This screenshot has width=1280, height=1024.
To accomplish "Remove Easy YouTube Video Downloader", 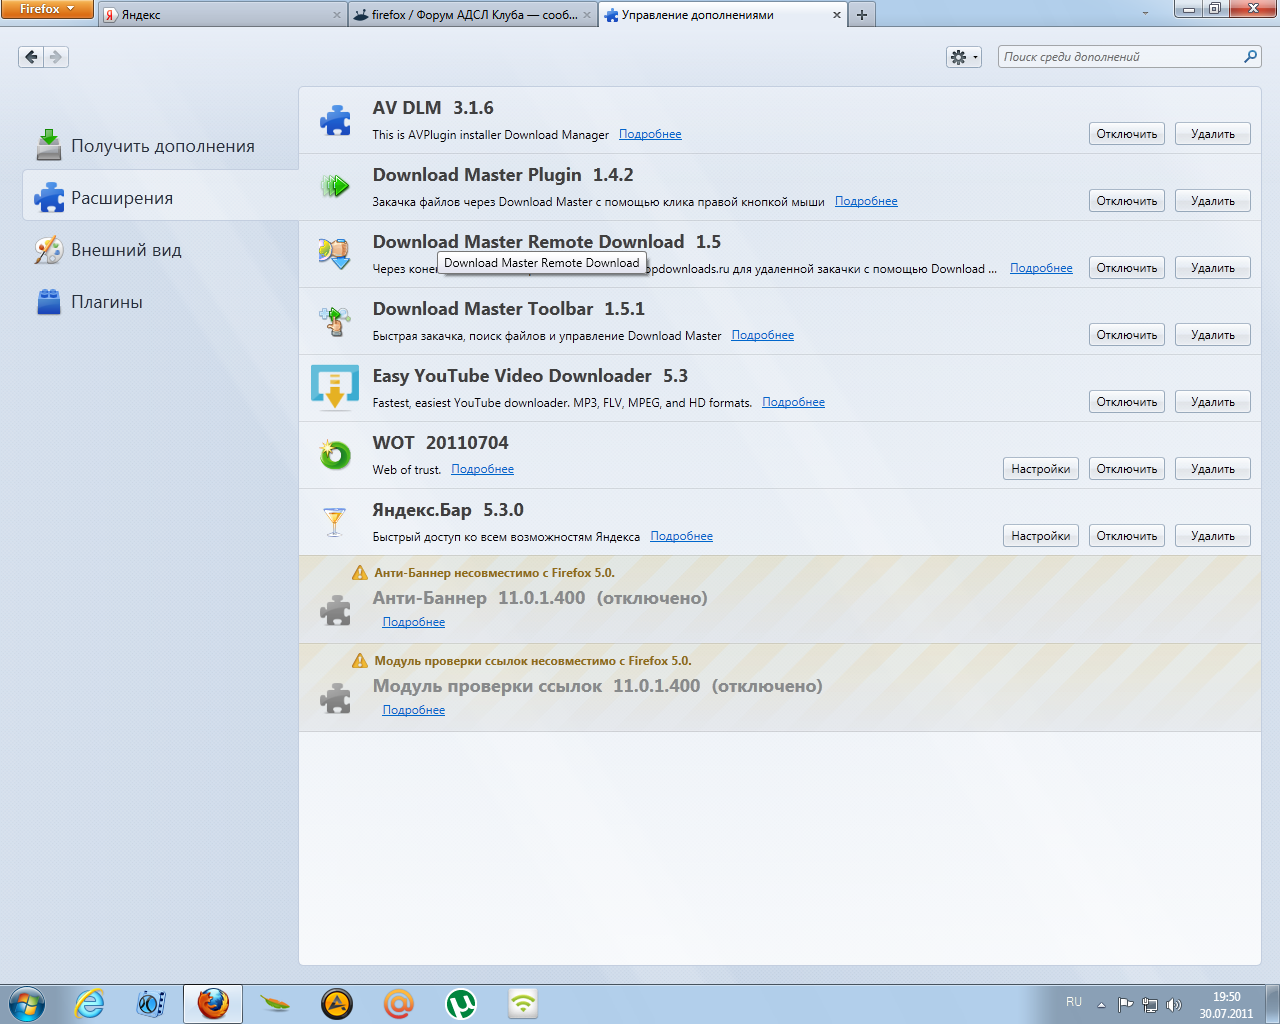I will 1213,402.
